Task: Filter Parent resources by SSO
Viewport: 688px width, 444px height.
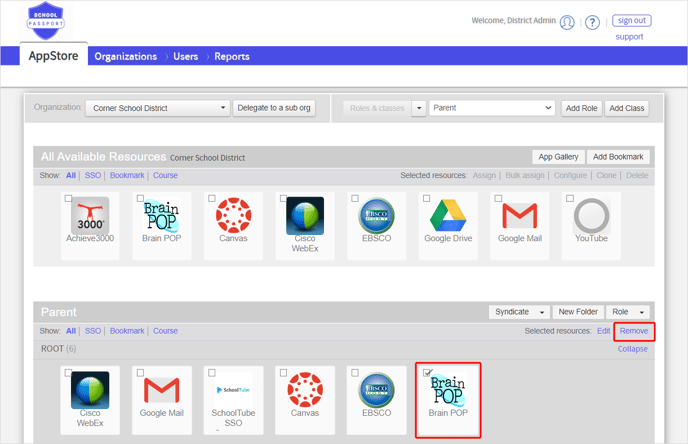Action: coord(93,331)
